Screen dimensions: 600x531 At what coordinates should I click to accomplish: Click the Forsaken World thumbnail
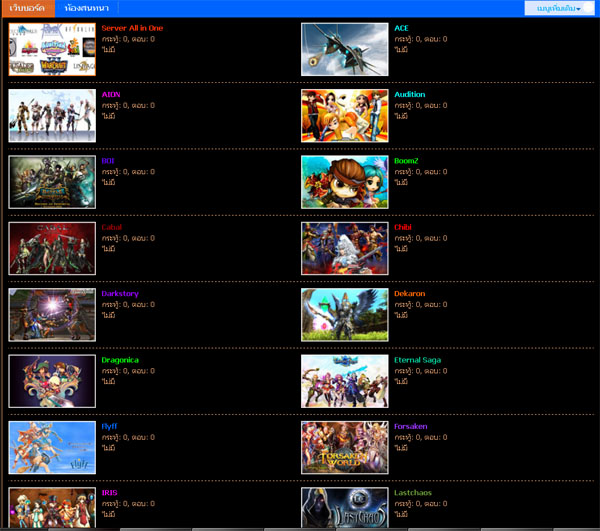click(x=345, y=448)
